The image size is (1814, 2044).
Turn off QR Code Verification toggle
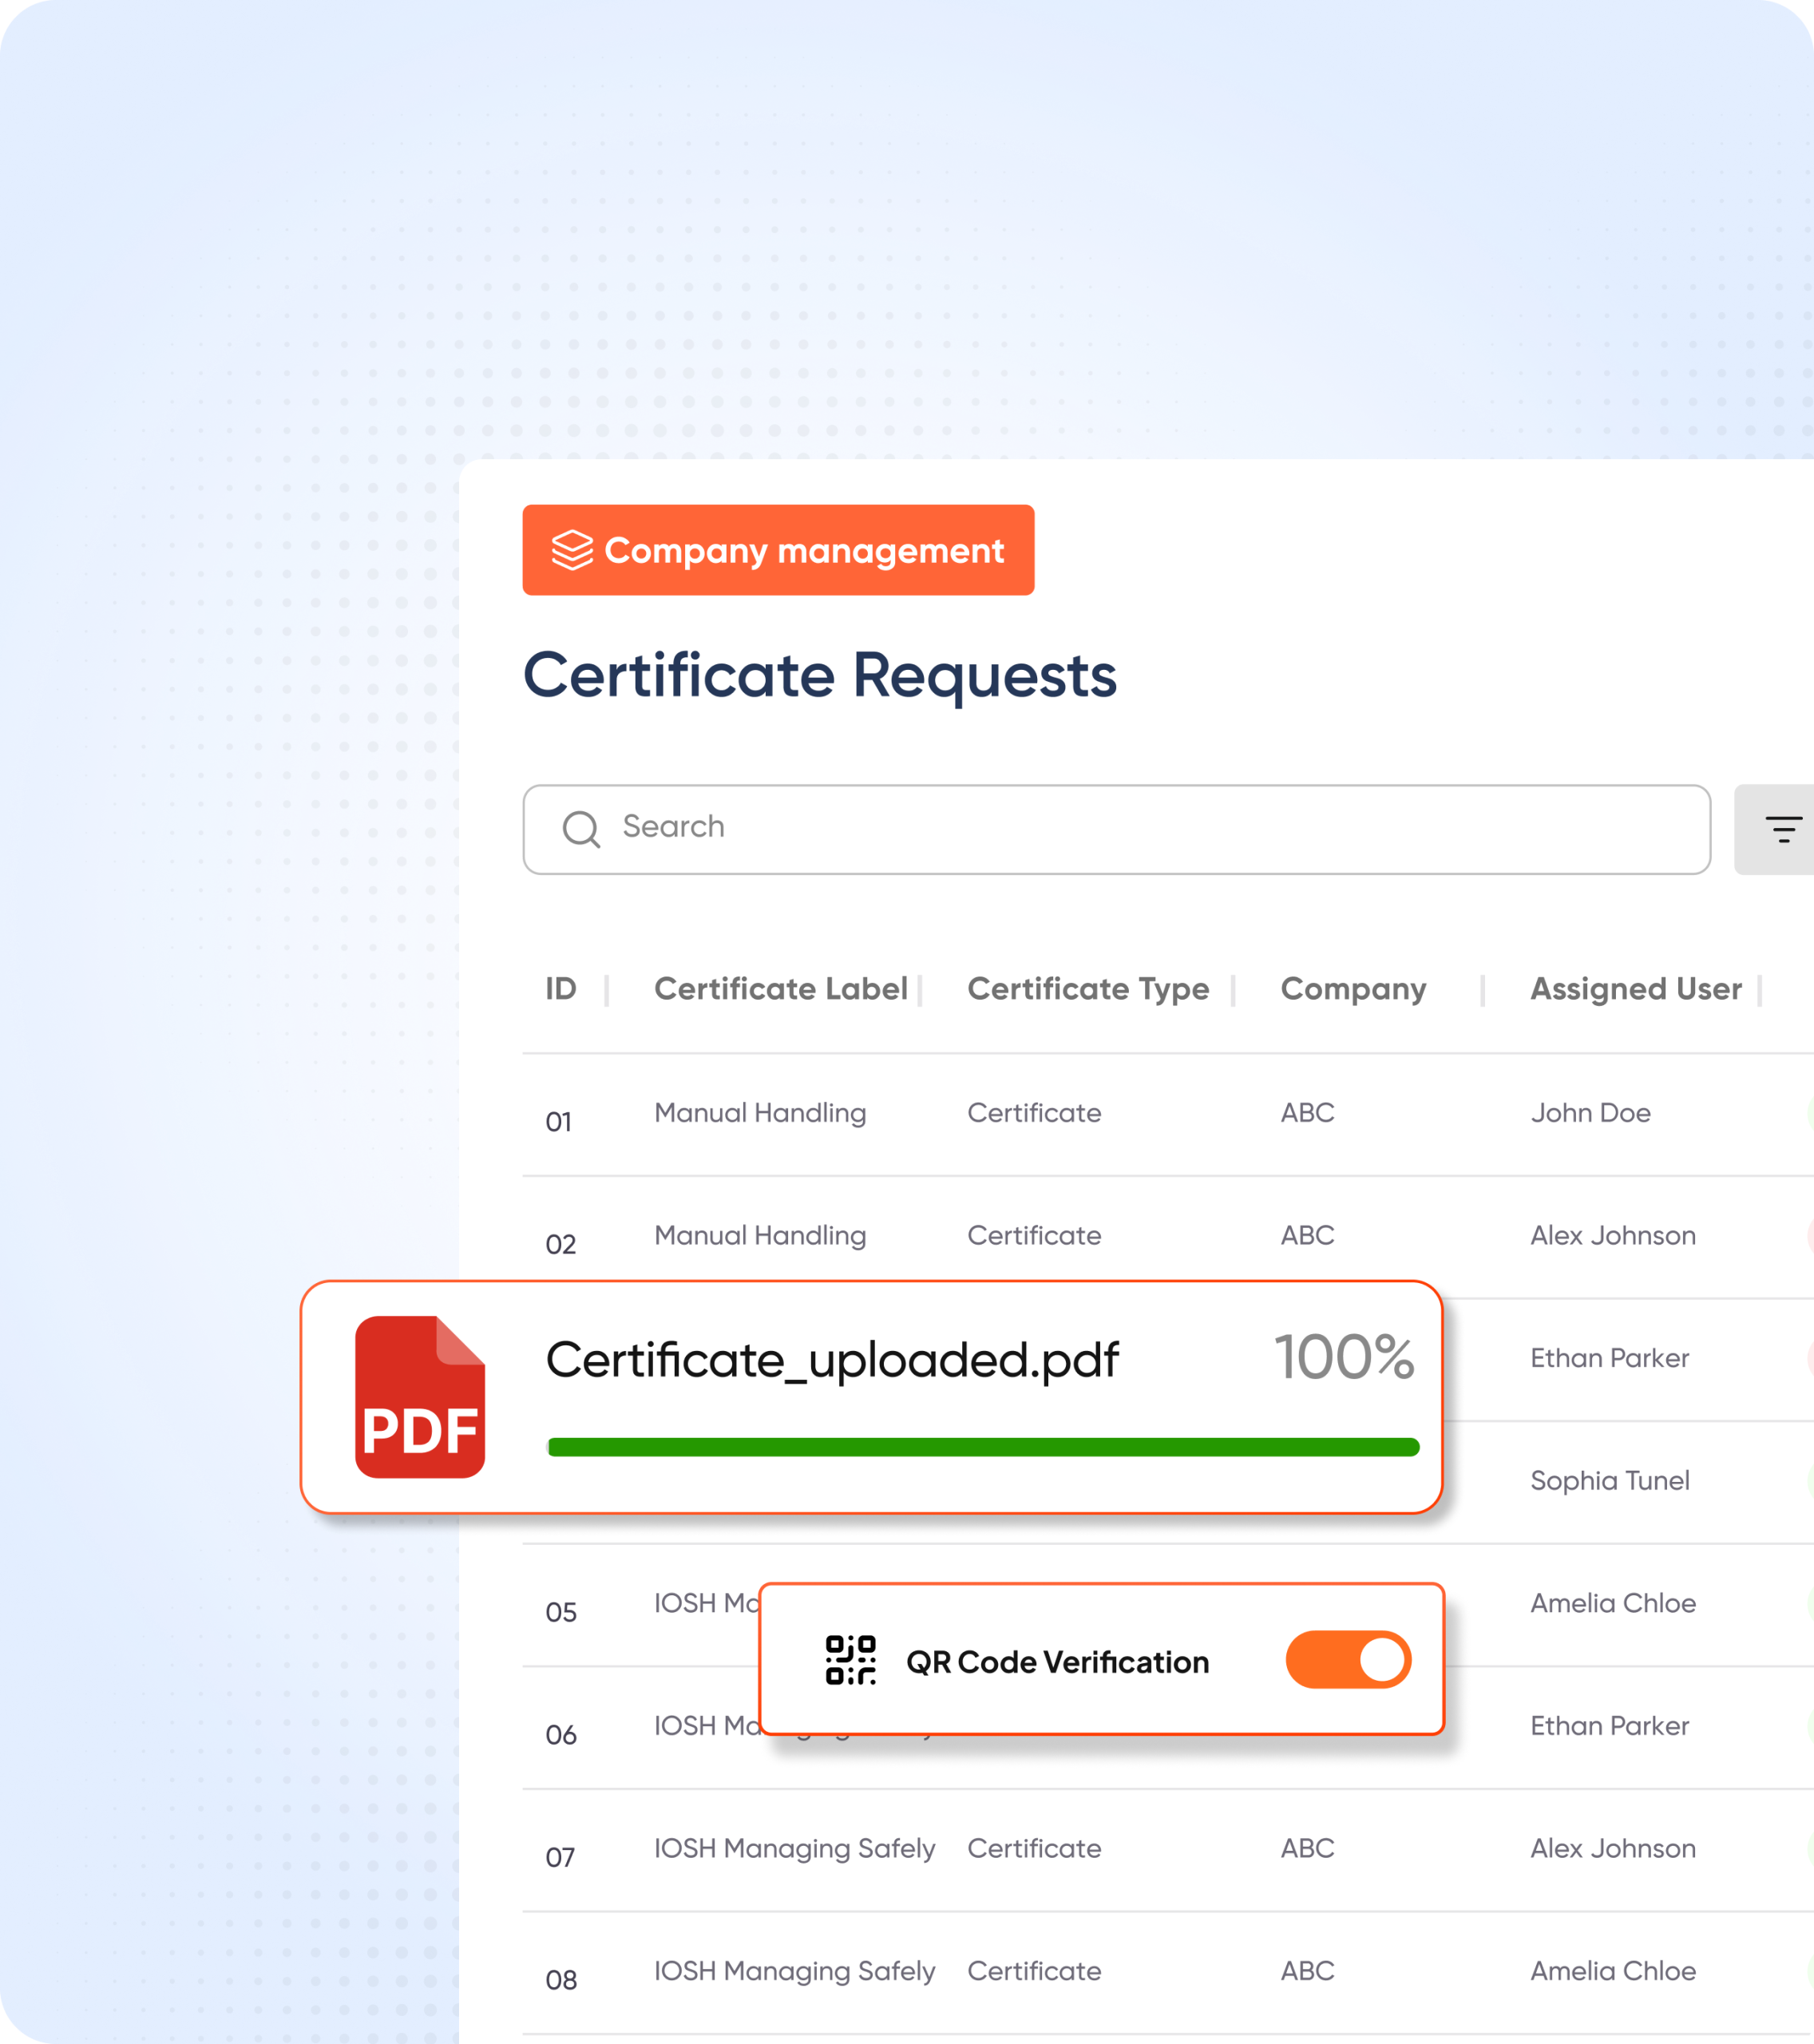pyautogui.click(x=1348, y=1660)
